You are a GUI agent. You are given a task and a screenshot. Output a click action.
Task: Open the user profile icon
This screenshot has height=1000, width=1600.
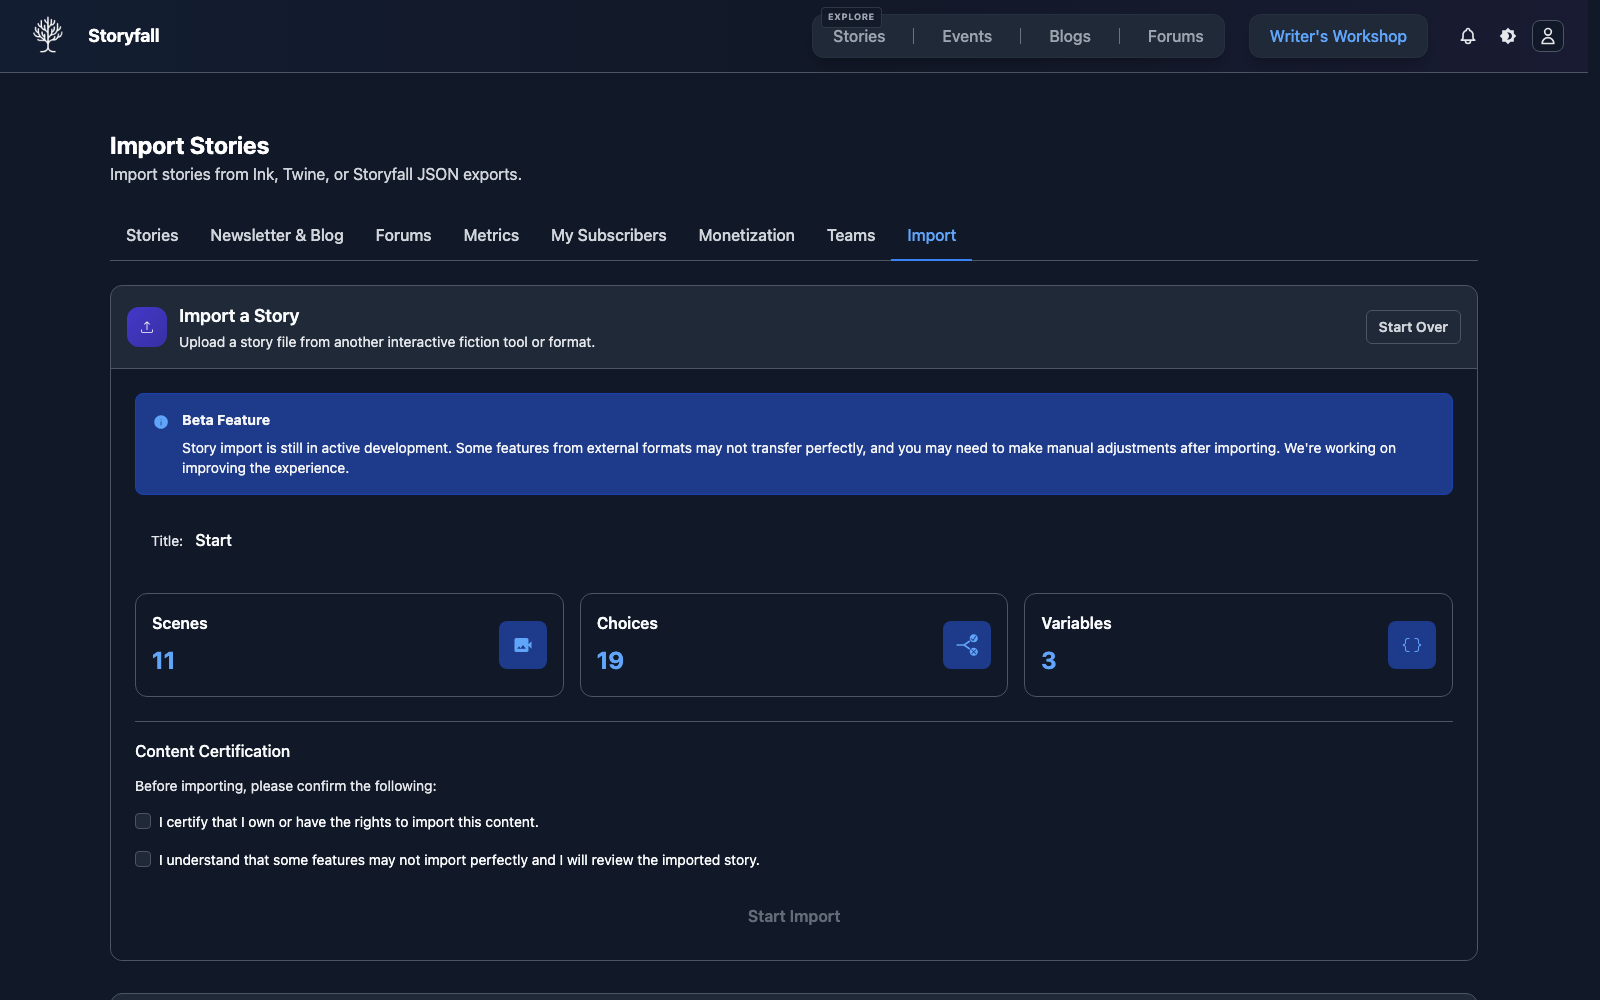[x=1547, y=36]
